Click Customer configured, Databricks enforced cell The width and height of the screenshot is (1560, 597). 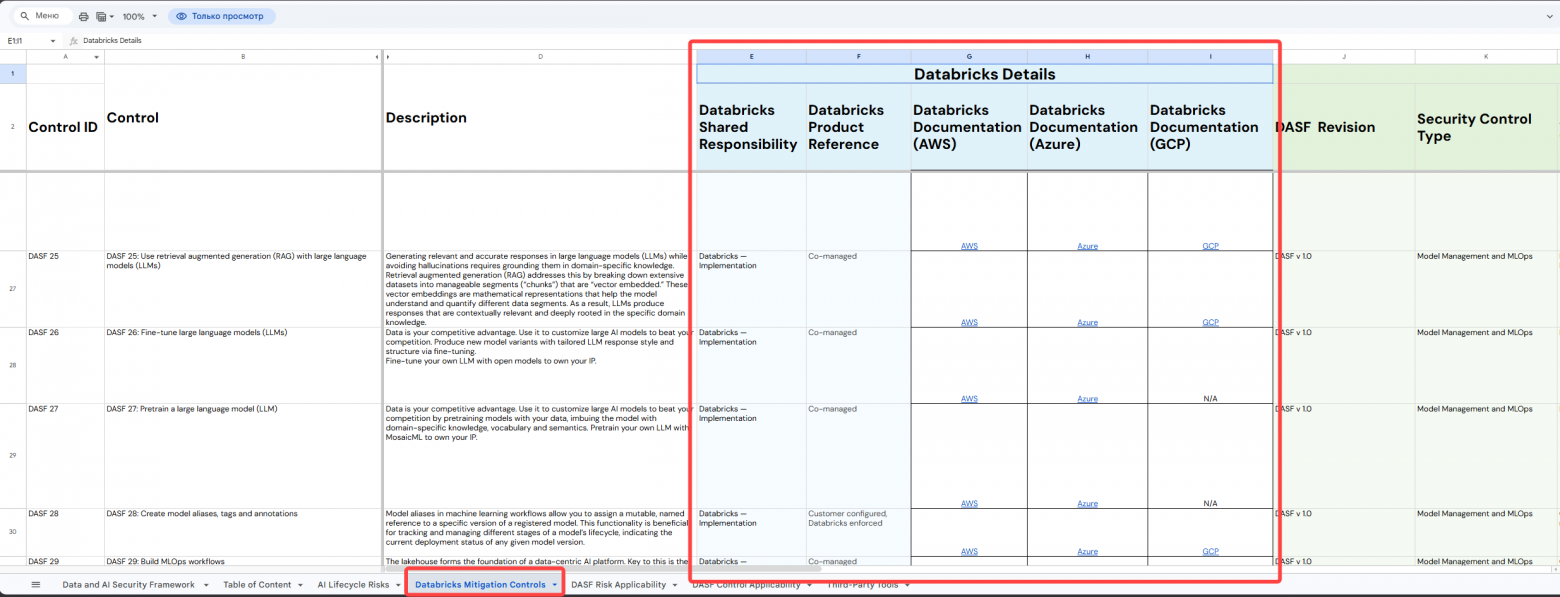click(x=859, y=532)
